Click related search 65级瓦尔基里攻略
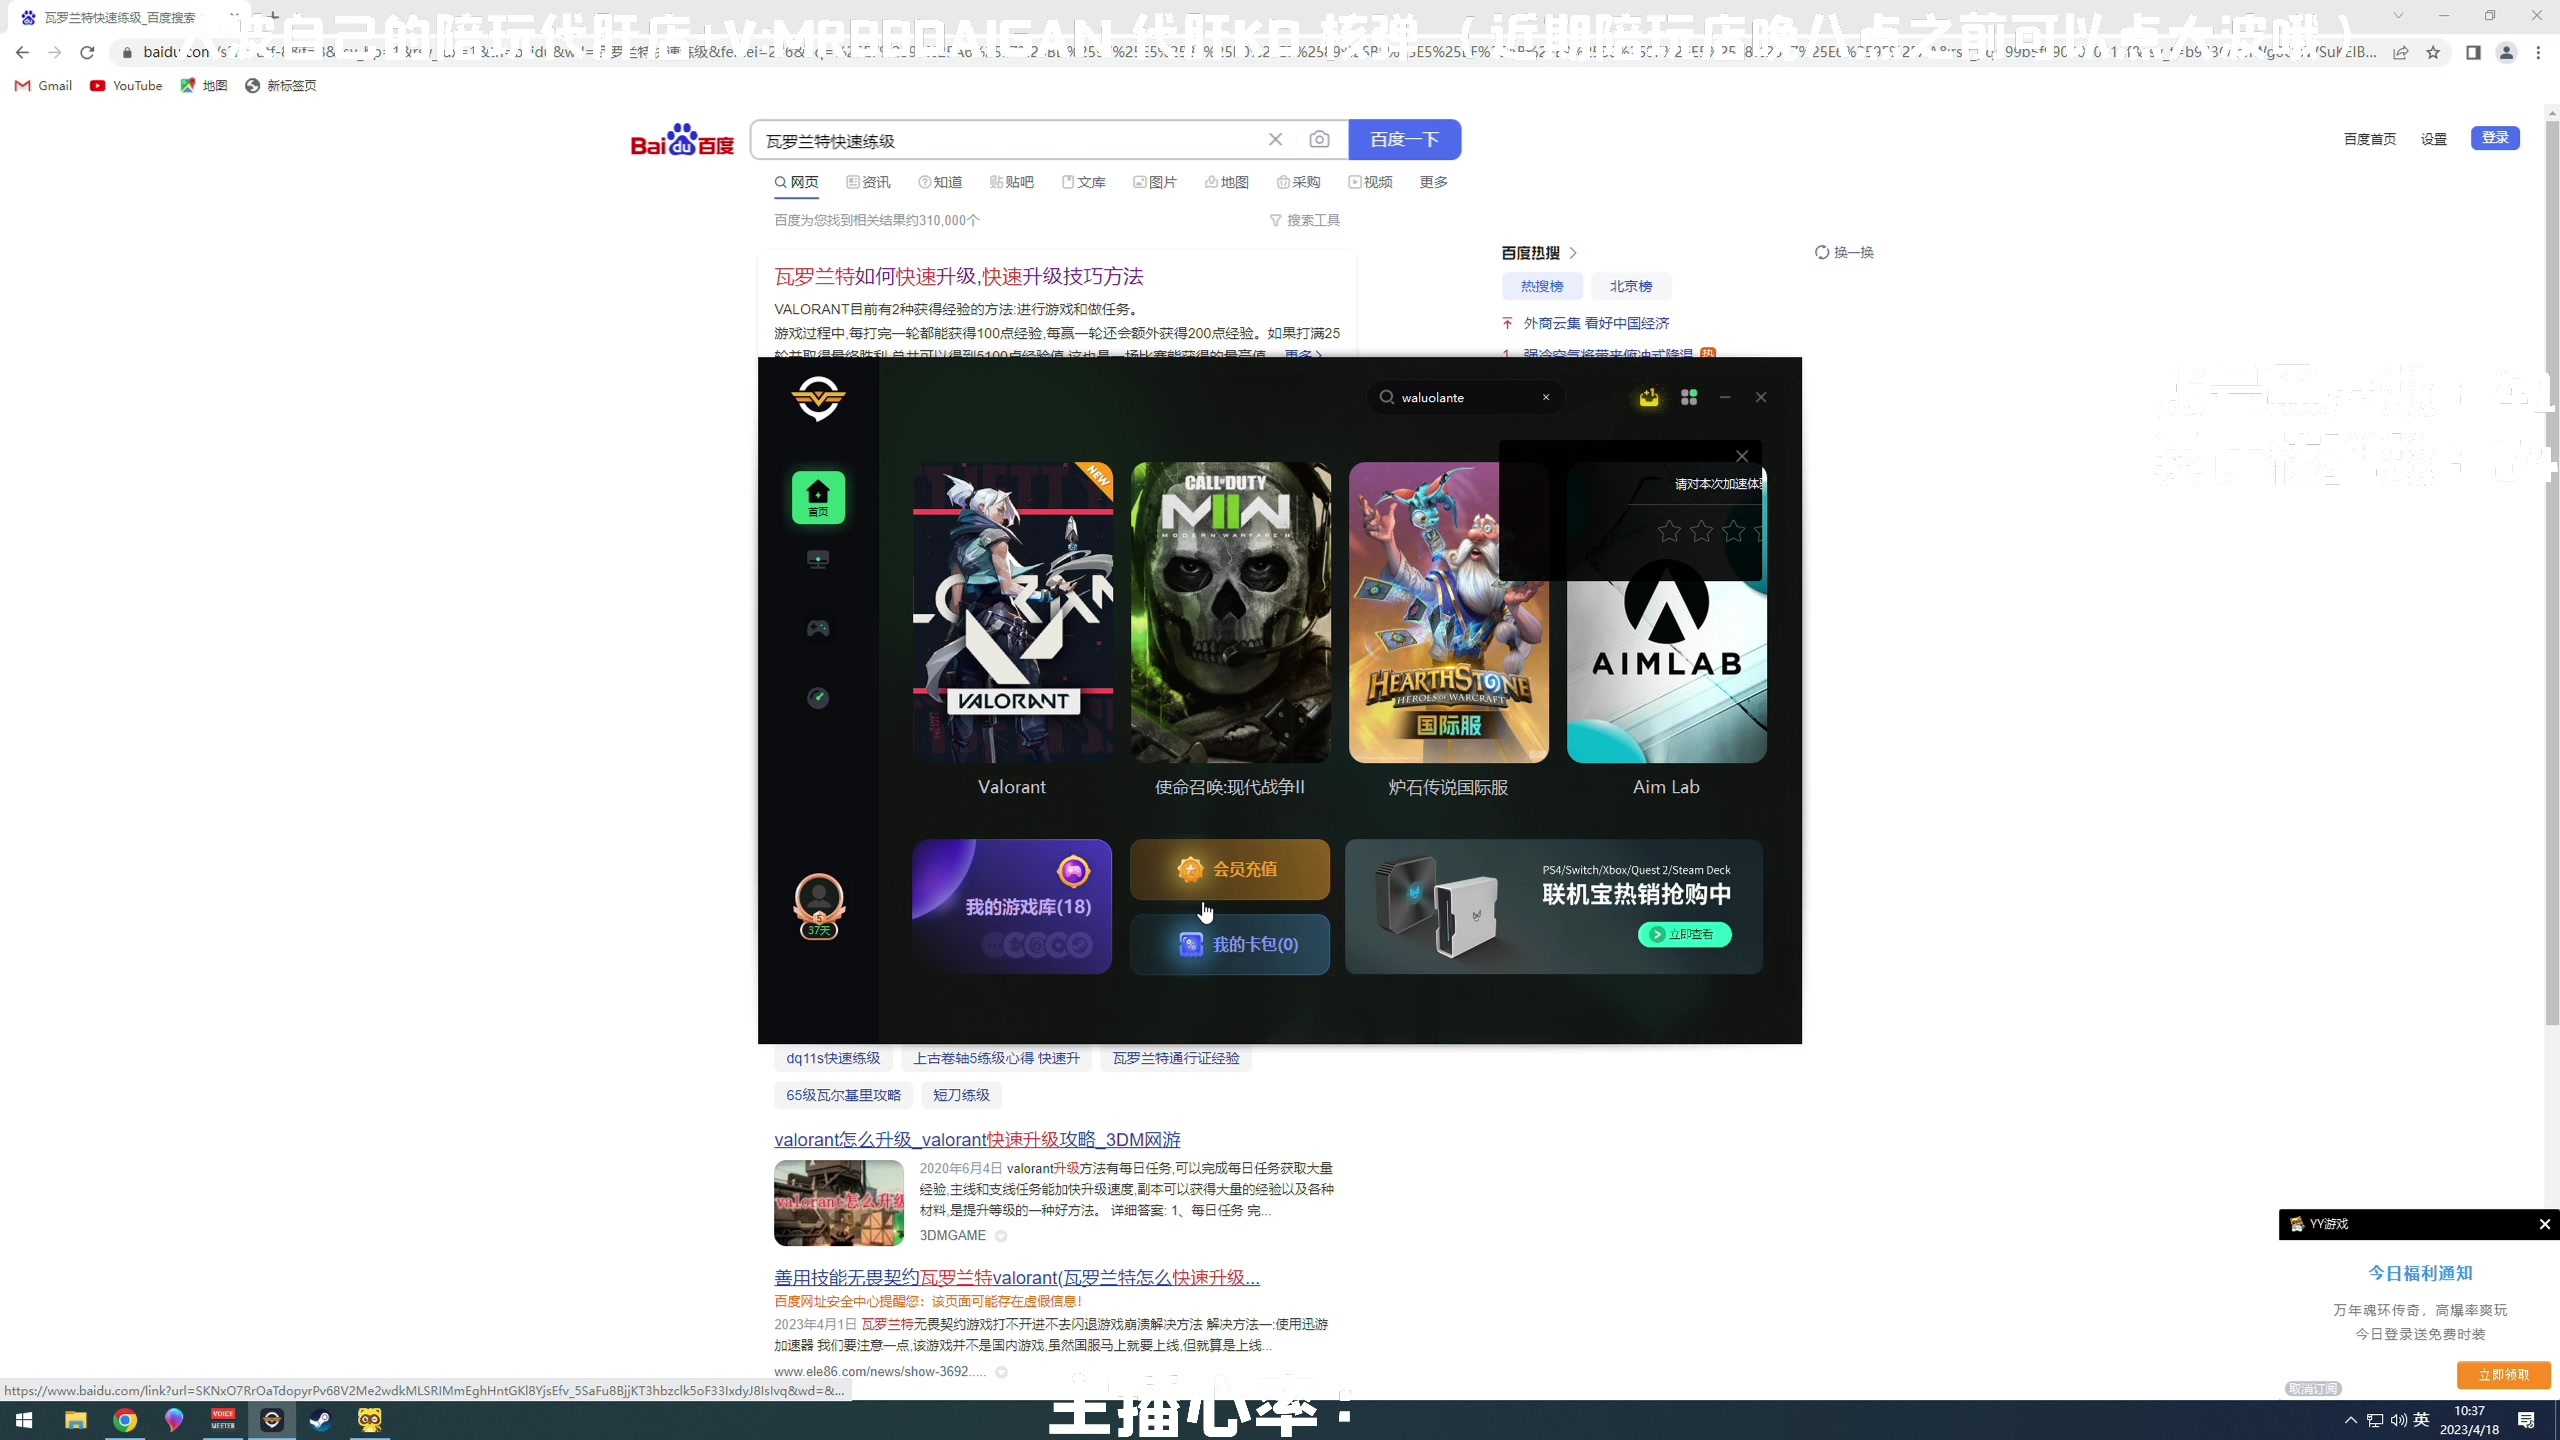The image size is (2560, 1440). tap(843, 1095)
